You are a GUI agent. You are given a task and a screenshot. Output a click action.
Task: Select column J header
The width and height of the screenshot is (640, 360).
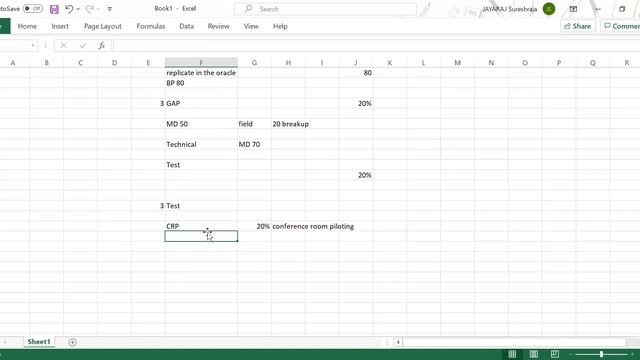coord(356,62)
